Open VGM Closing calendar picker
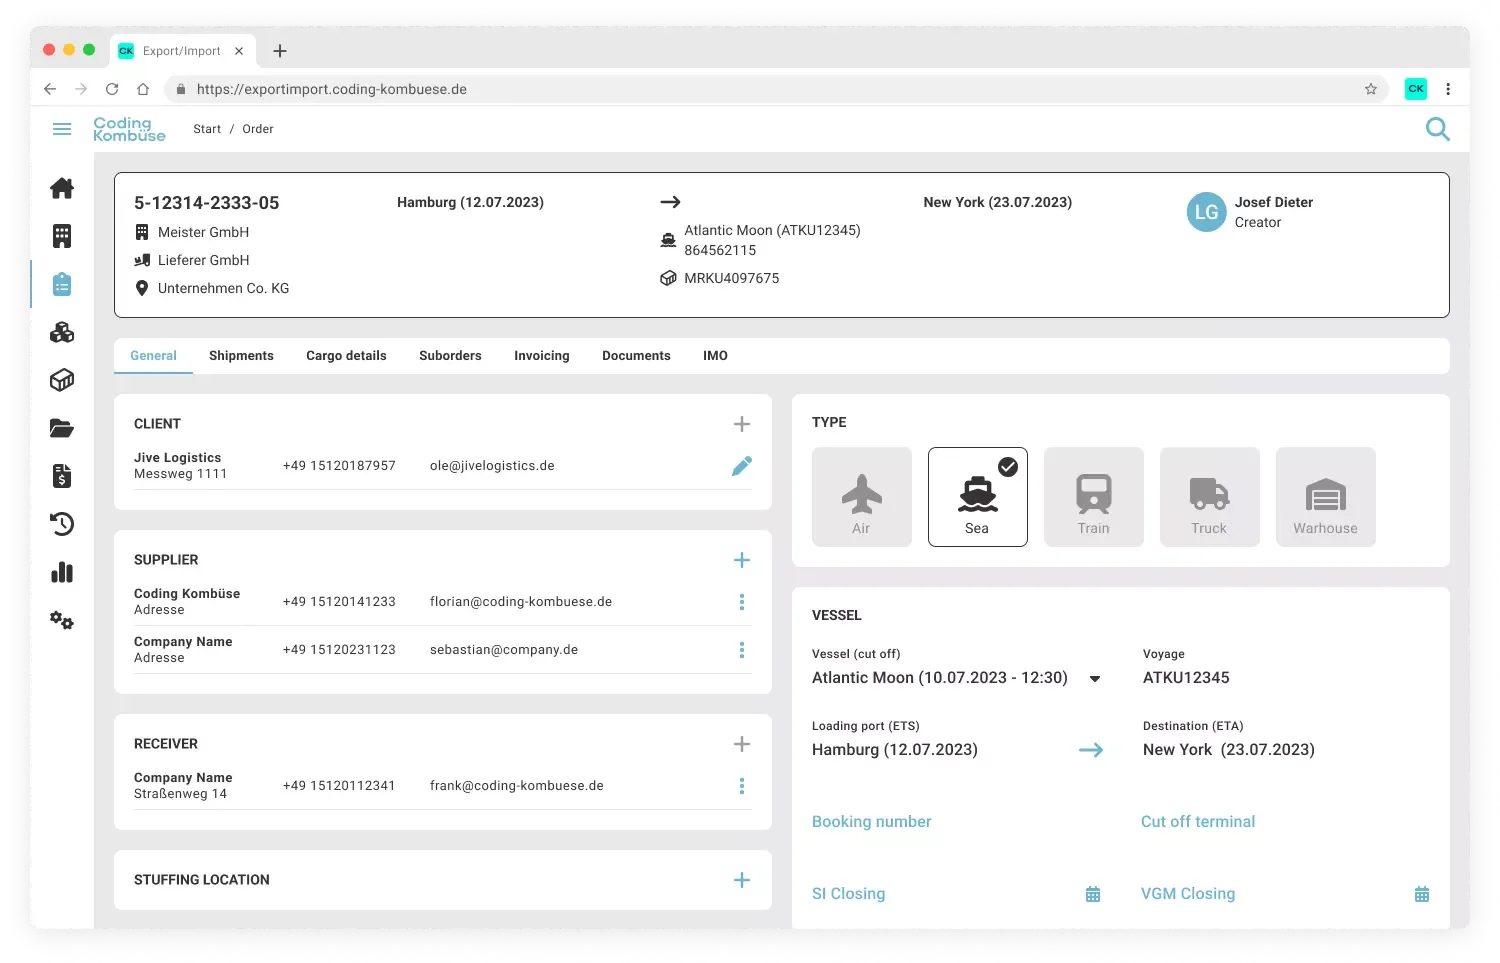This screenshot has width=1500, height=963. click(x=1422, y=894)
